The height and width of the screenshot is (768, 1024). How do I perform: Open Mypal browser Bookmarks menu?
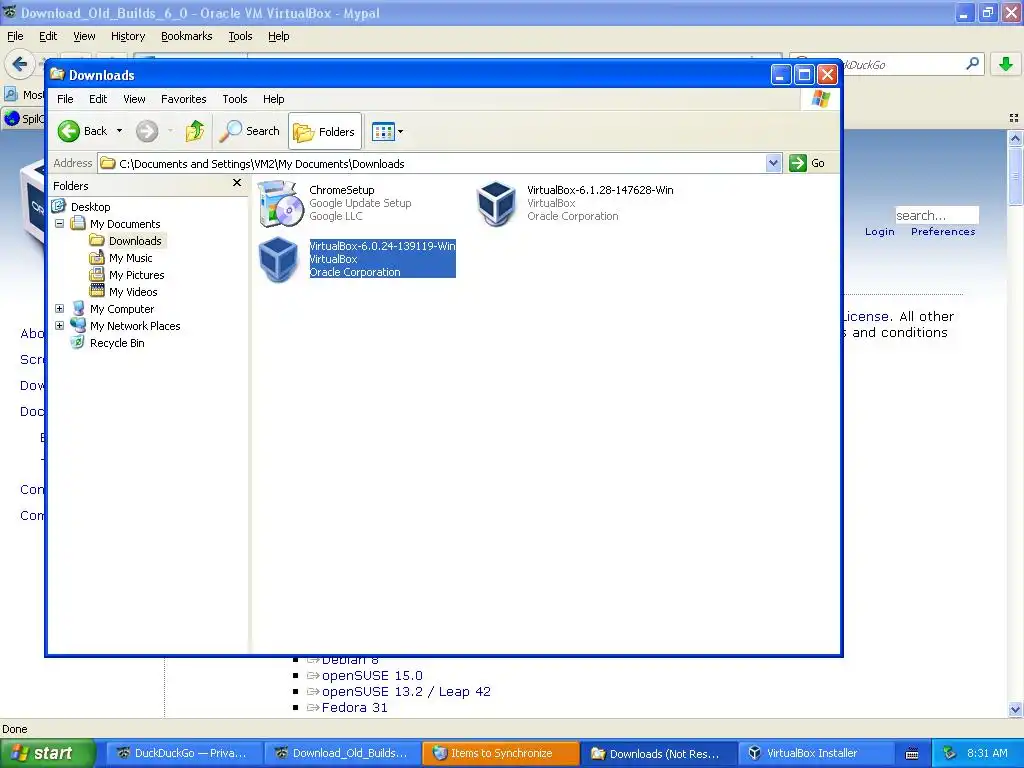coord(187,37)
